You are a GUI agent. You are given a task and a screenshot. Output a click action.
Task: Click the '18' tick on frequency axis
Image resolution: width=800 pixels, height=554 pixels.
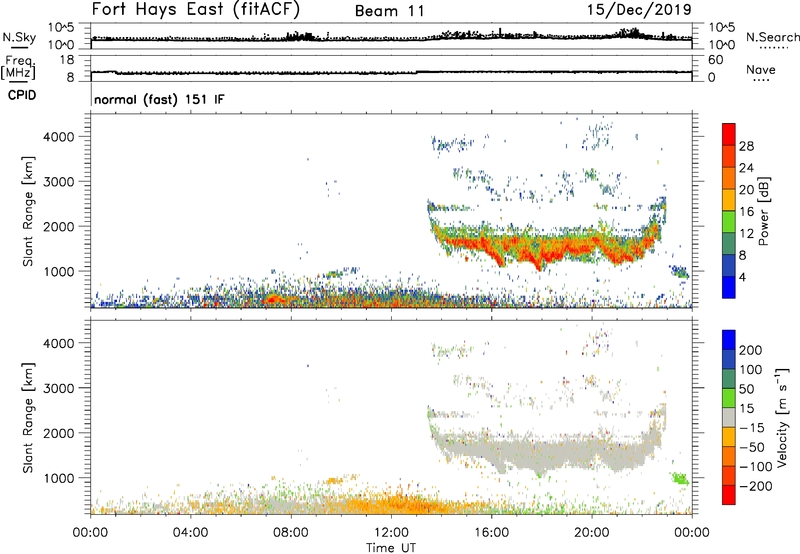click(67, 60)
